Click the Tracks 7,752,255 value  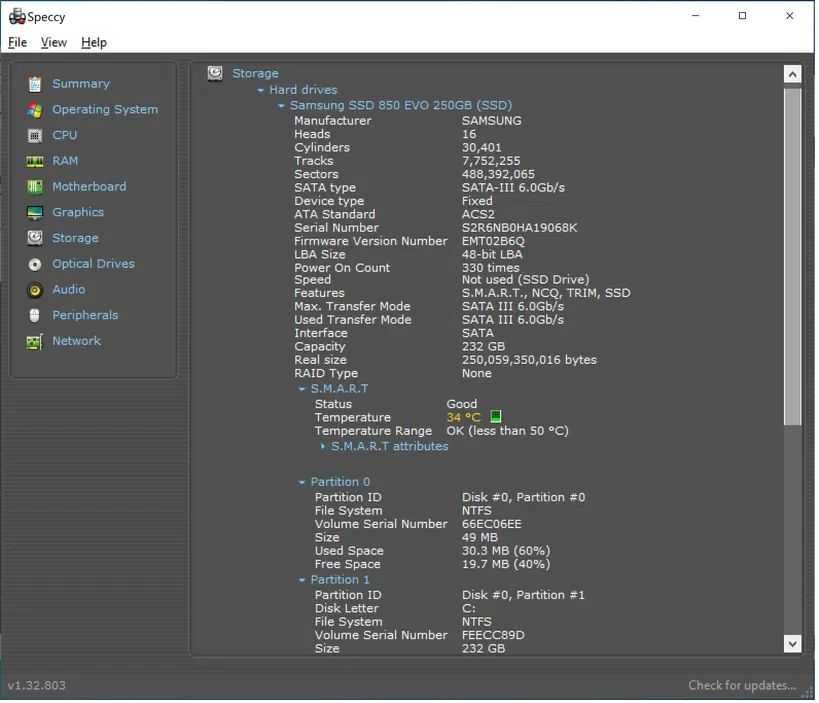point(491,160)
